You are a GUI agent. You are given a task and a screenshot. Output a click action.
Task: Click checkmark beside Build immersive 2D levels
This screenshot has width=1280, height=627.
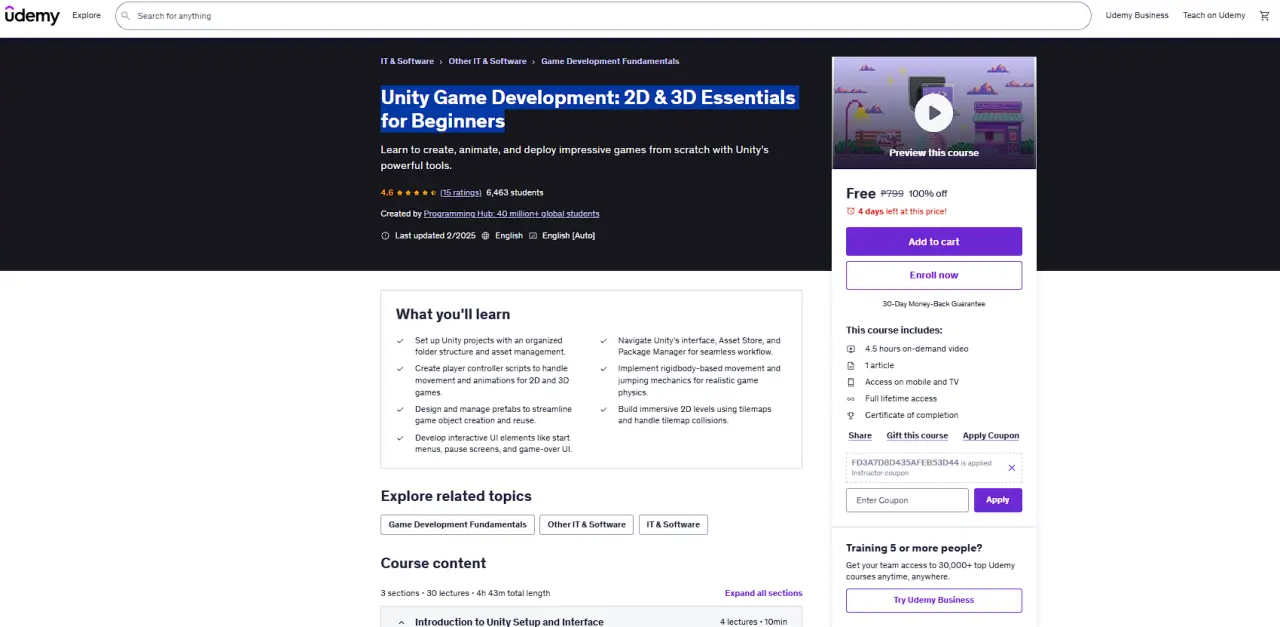coord(604,410)
